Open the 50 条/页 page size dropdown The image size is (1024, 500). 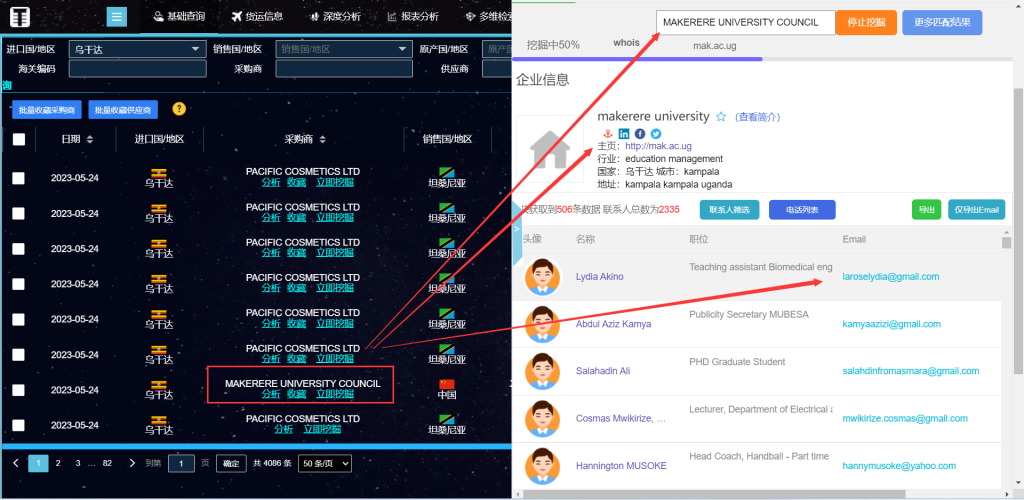pyautogui.click(x=325, y=464)
